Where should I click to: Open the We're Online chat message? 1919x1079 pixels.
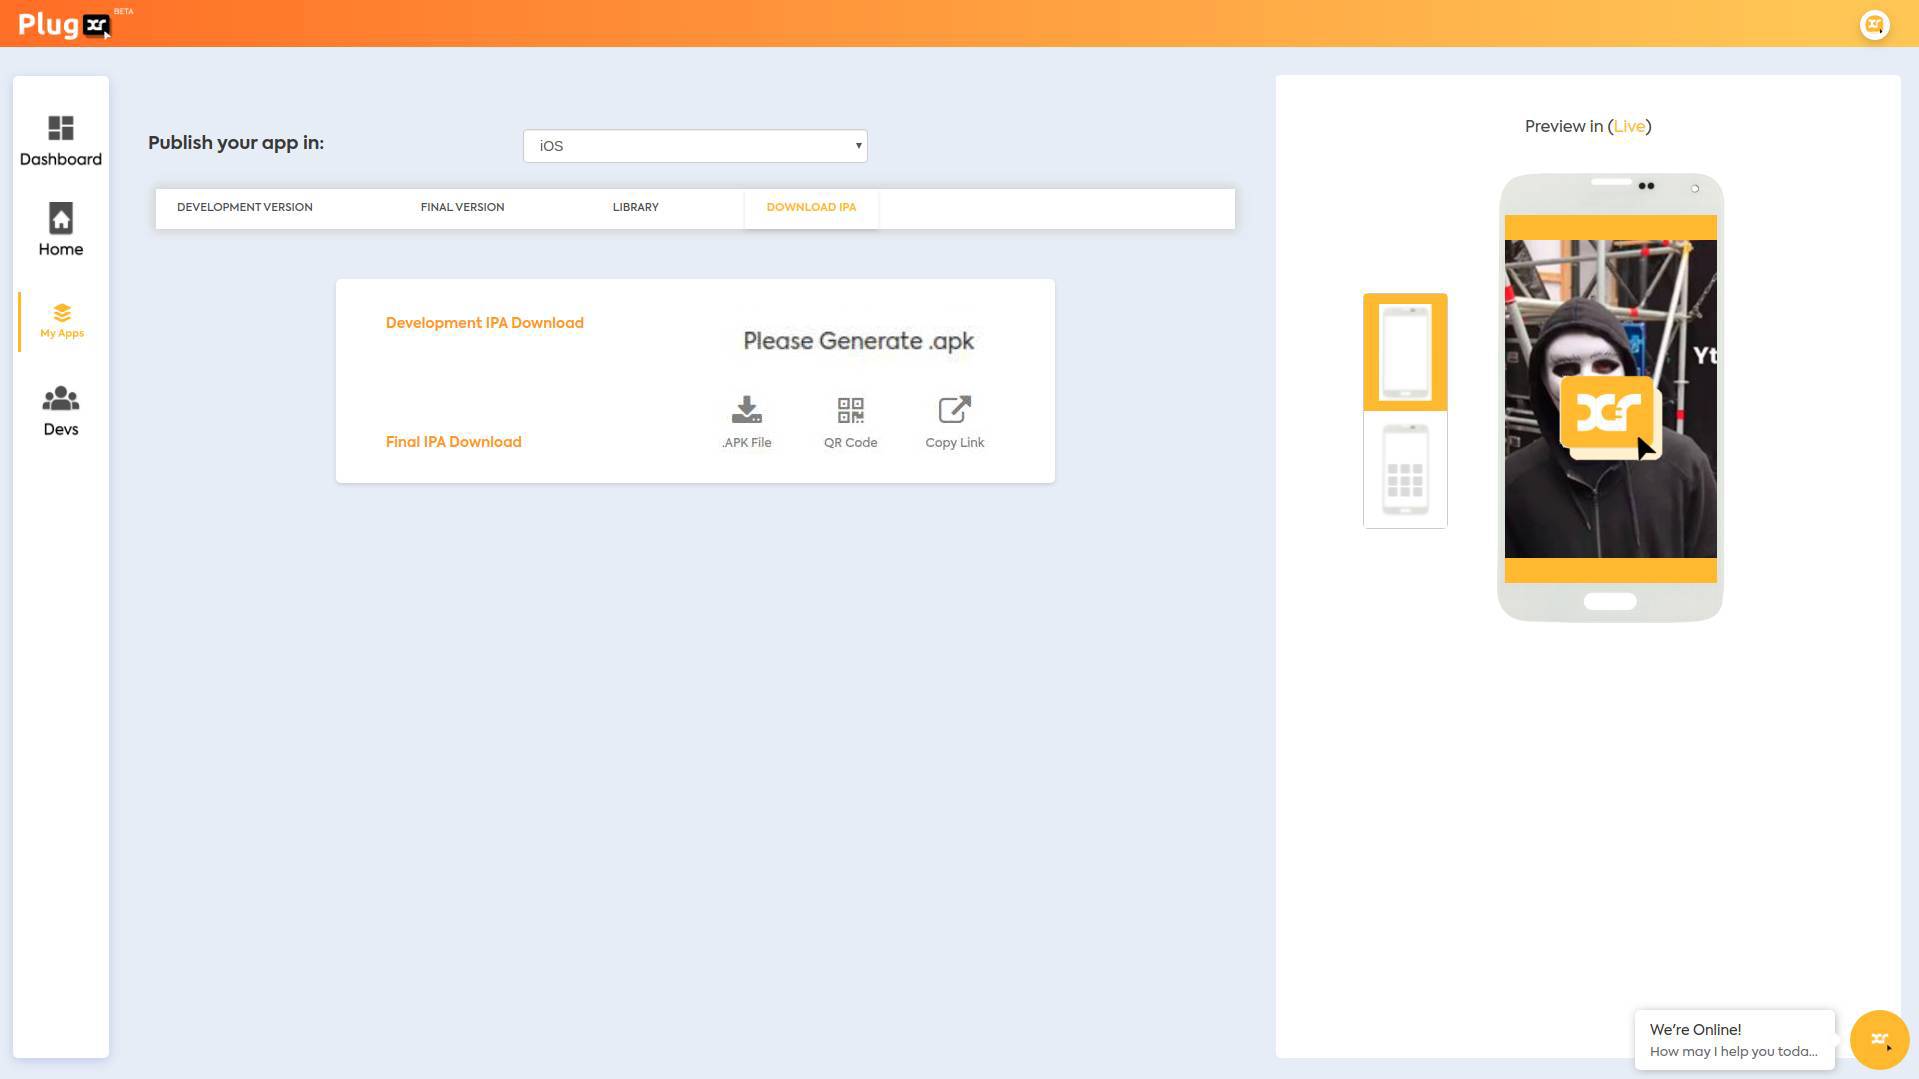coord(1733,1040)
